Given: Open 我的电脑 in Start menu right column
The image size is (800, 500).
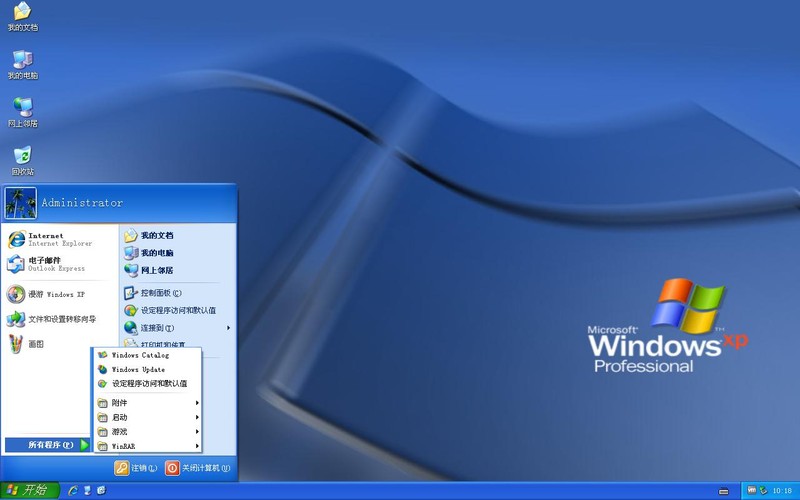Looking at the screenshot, I should (x=178, y=253).
